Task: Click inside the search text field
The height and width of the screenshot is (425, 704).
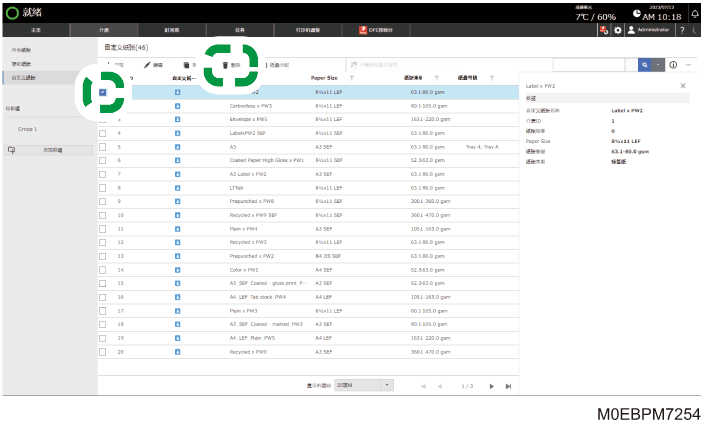Action: [x=589, y=65]
